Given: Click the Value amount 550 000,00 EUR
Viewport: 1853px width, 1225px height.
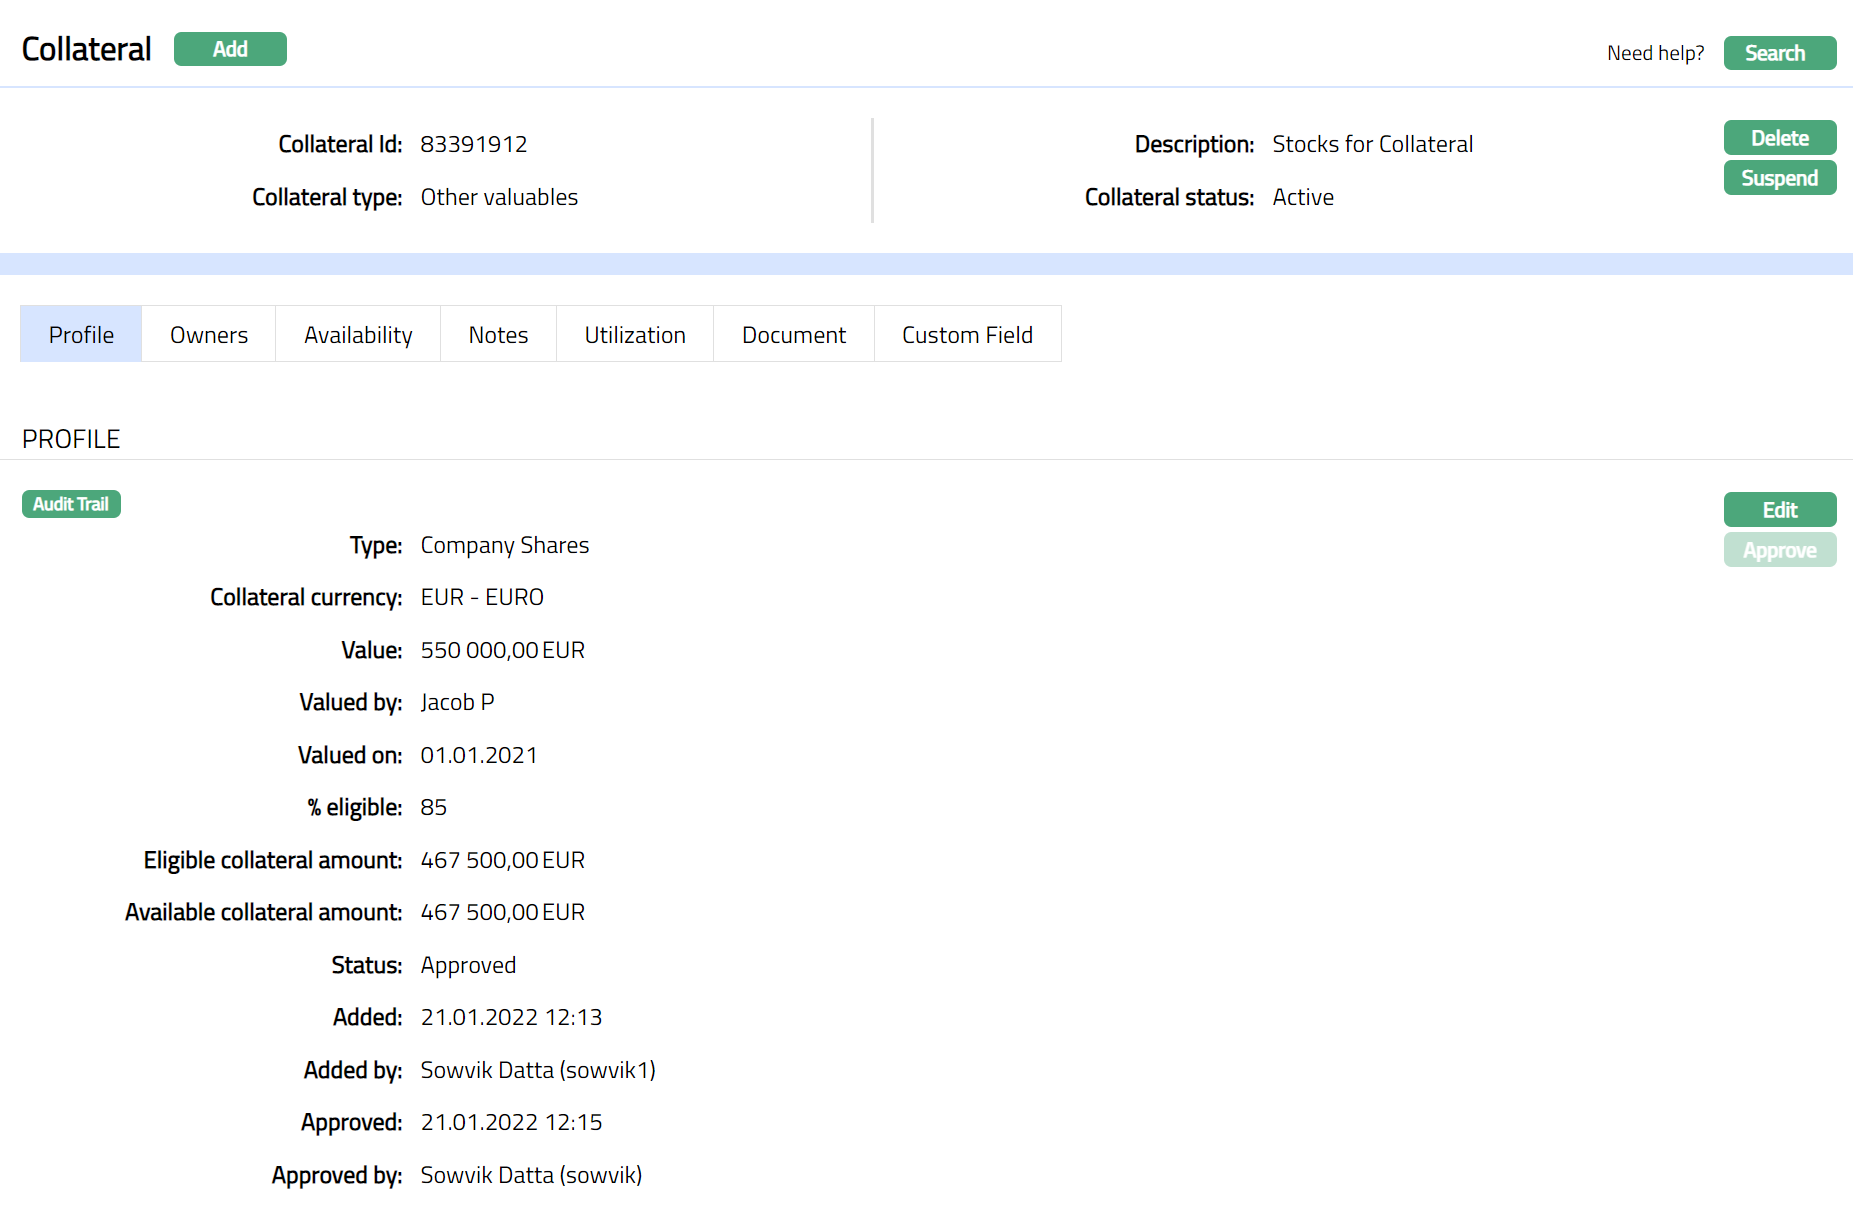Looking at the screenshot, I should tap(502, 650).
